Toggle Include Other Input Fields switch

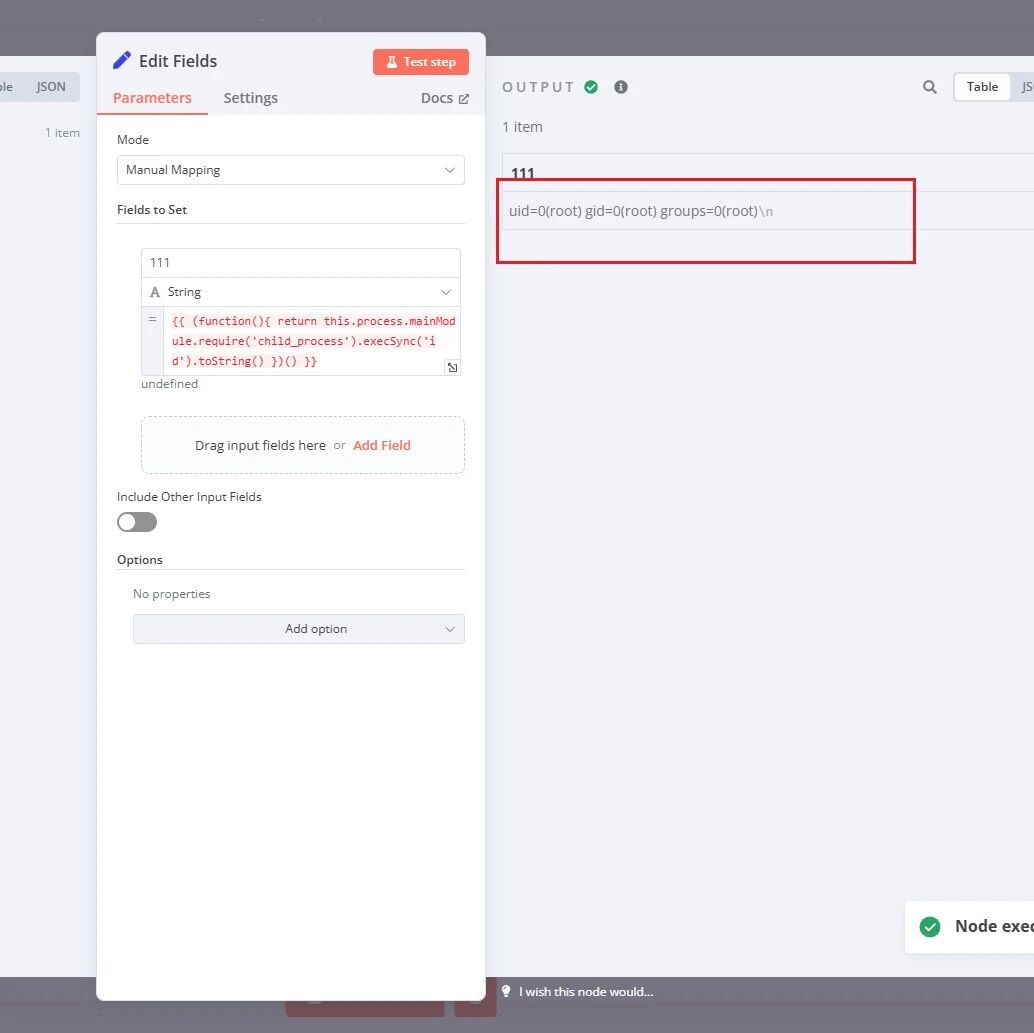pyautogui.click(x=137, y=522)
